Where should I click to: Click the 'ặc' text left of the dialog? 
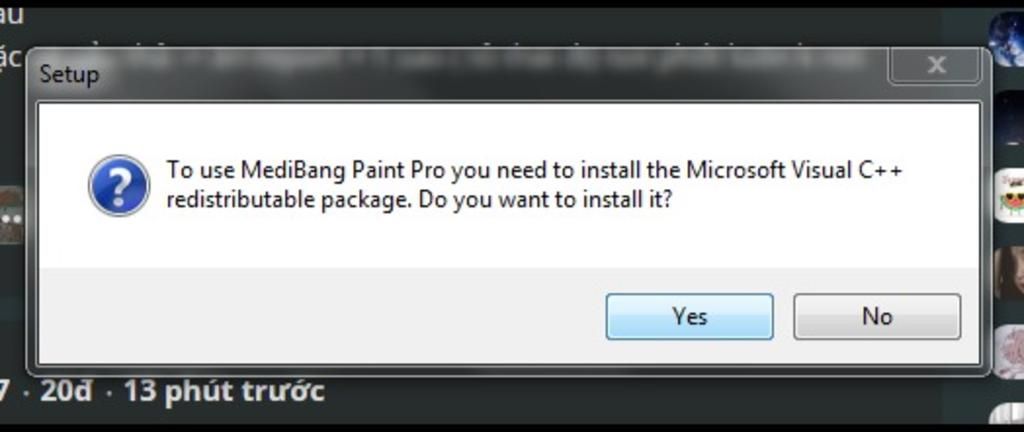11,59
